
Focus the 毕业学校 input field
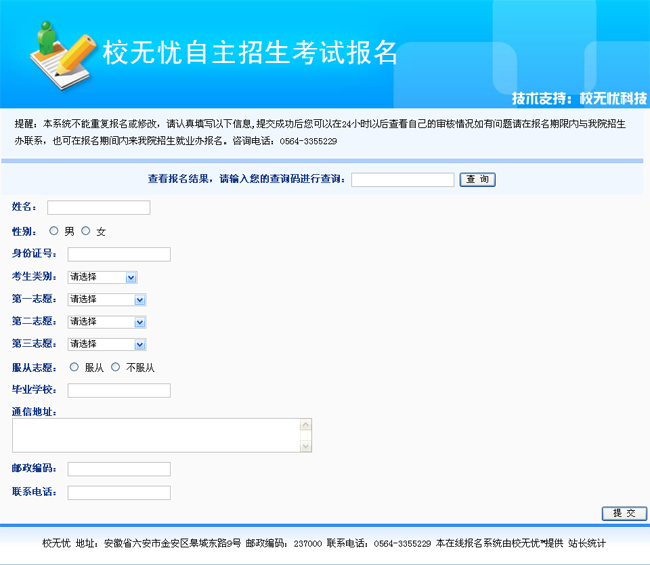tap(119, 390)
